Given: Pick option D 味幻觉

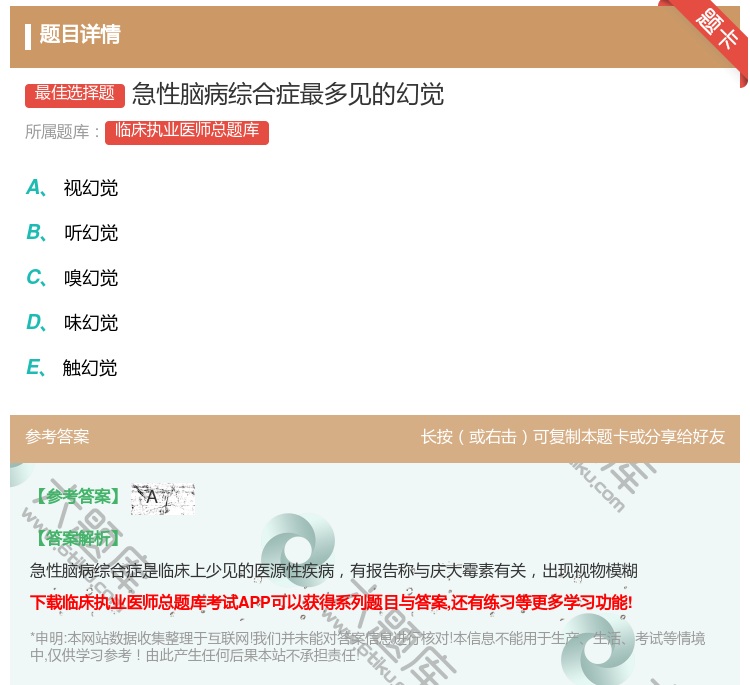Looking at the screenshot, I should click(72, 323).
